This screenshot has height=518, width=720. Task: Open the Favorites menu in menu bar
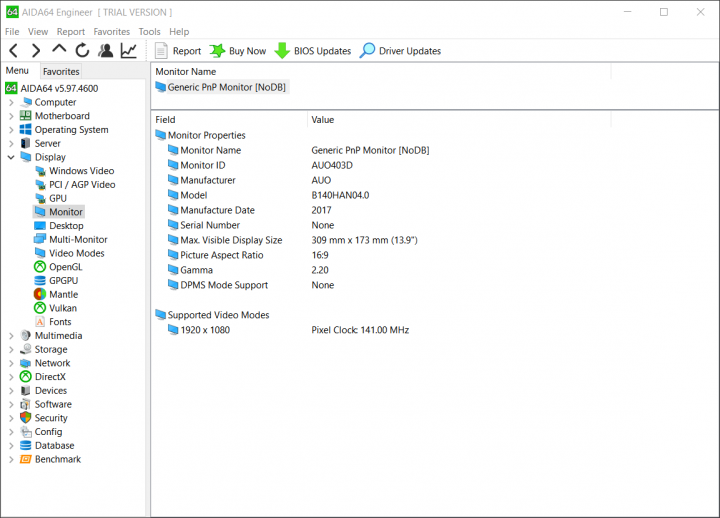(x=112, y=32)
